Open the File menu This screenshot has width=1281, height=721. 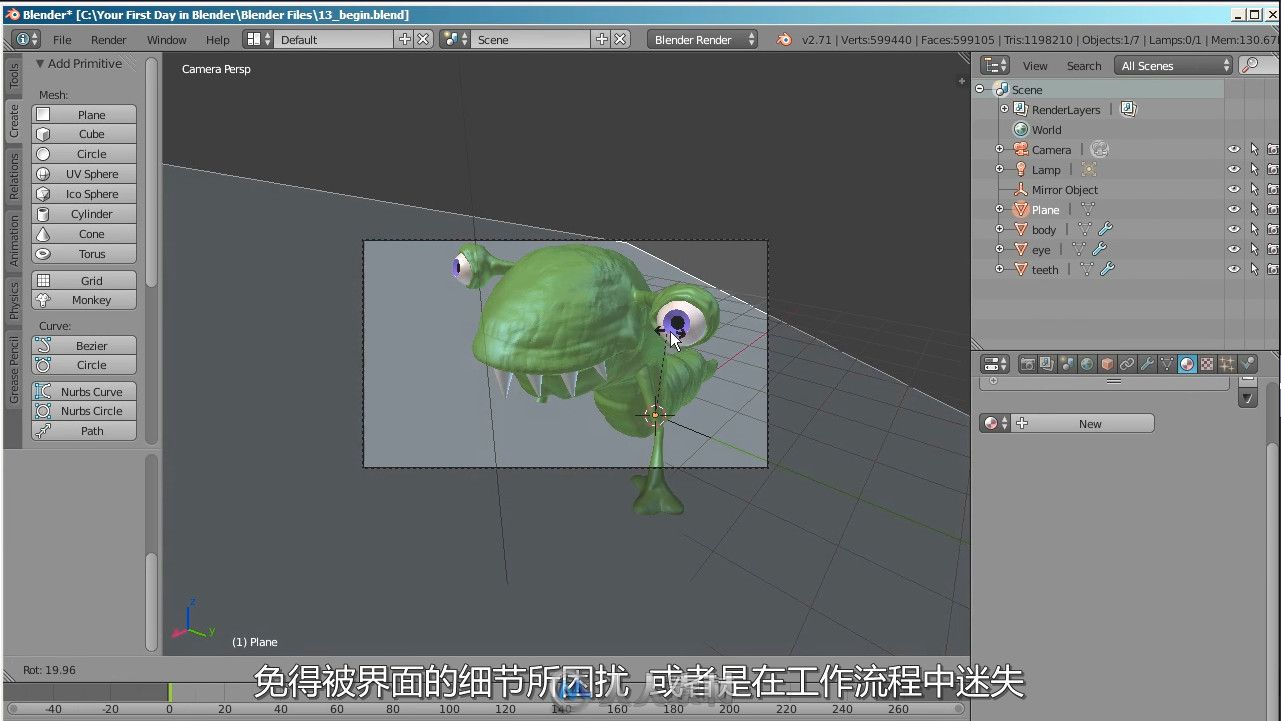pyautogui.click(x=62, y=40)
